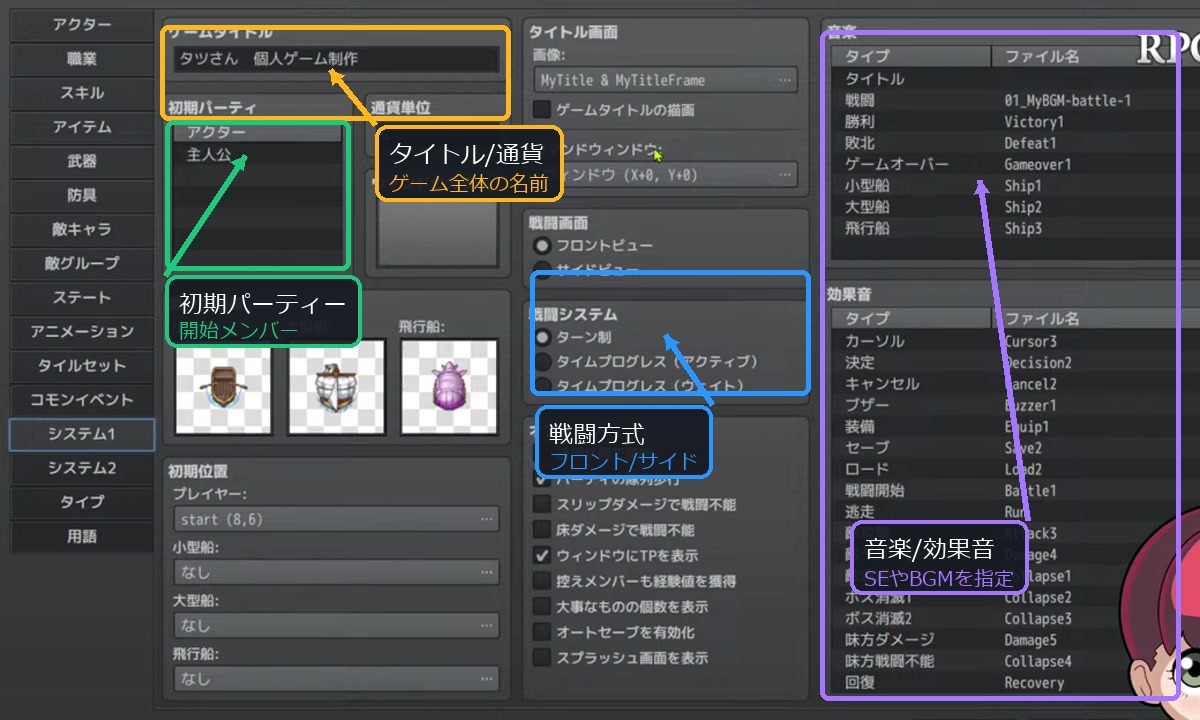1200x720 pixels.
Task: Click the large ship vehicle image
Action: click(336, 386)
